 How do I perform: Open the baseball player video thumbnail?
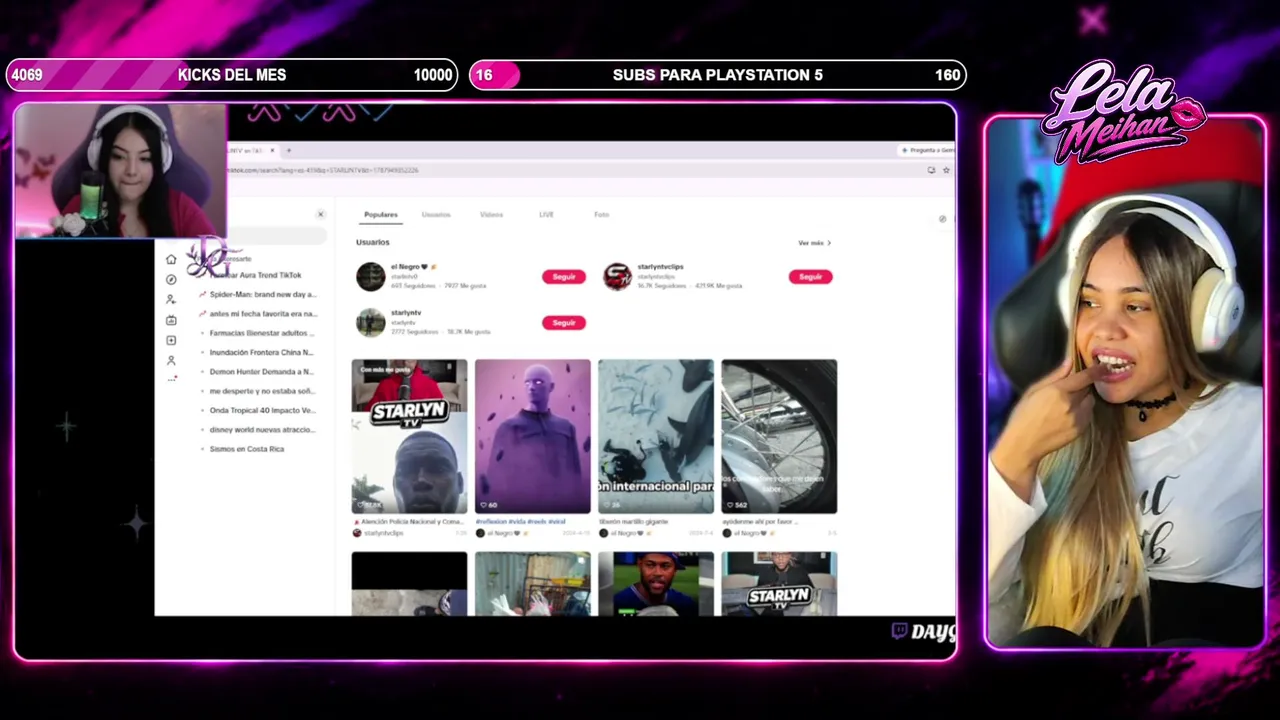656,584
